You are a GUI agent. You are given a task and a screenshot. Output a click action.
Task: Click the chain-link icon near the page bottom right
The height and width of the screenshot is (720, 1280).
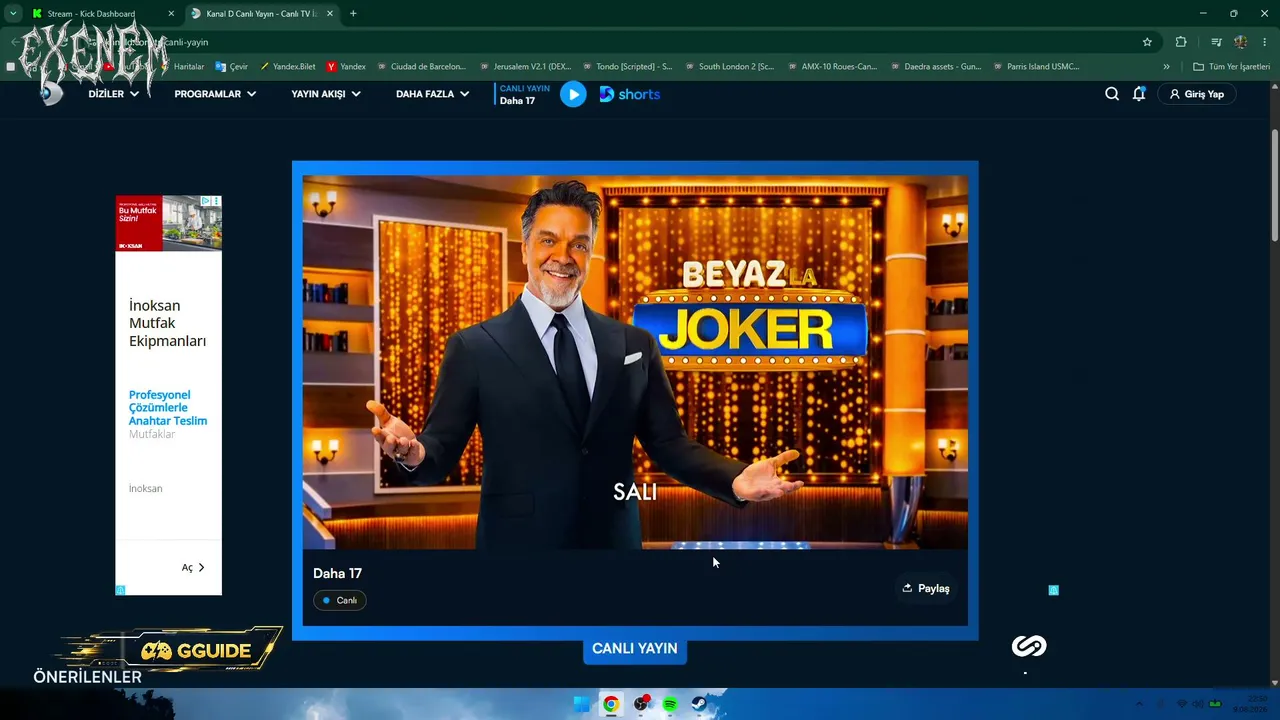1028,646
